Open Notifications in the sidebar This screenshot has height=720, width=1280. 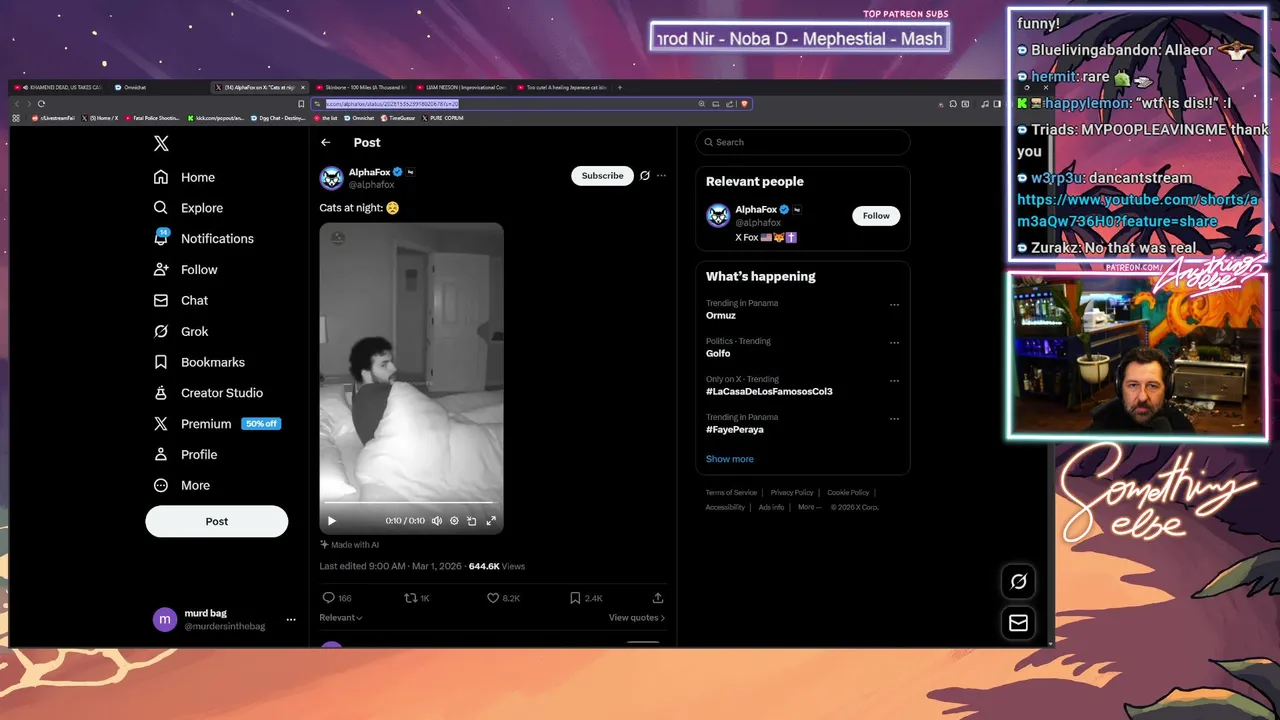coord(204,239)
